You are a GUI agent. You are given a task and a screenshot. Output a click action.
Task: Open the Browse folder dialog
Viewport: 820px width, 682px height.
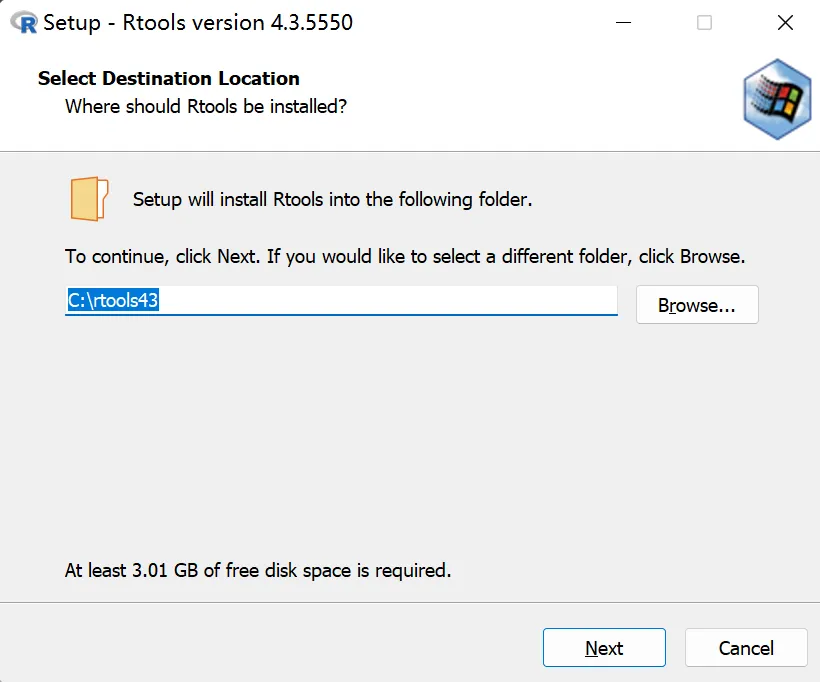click(697, 304)
